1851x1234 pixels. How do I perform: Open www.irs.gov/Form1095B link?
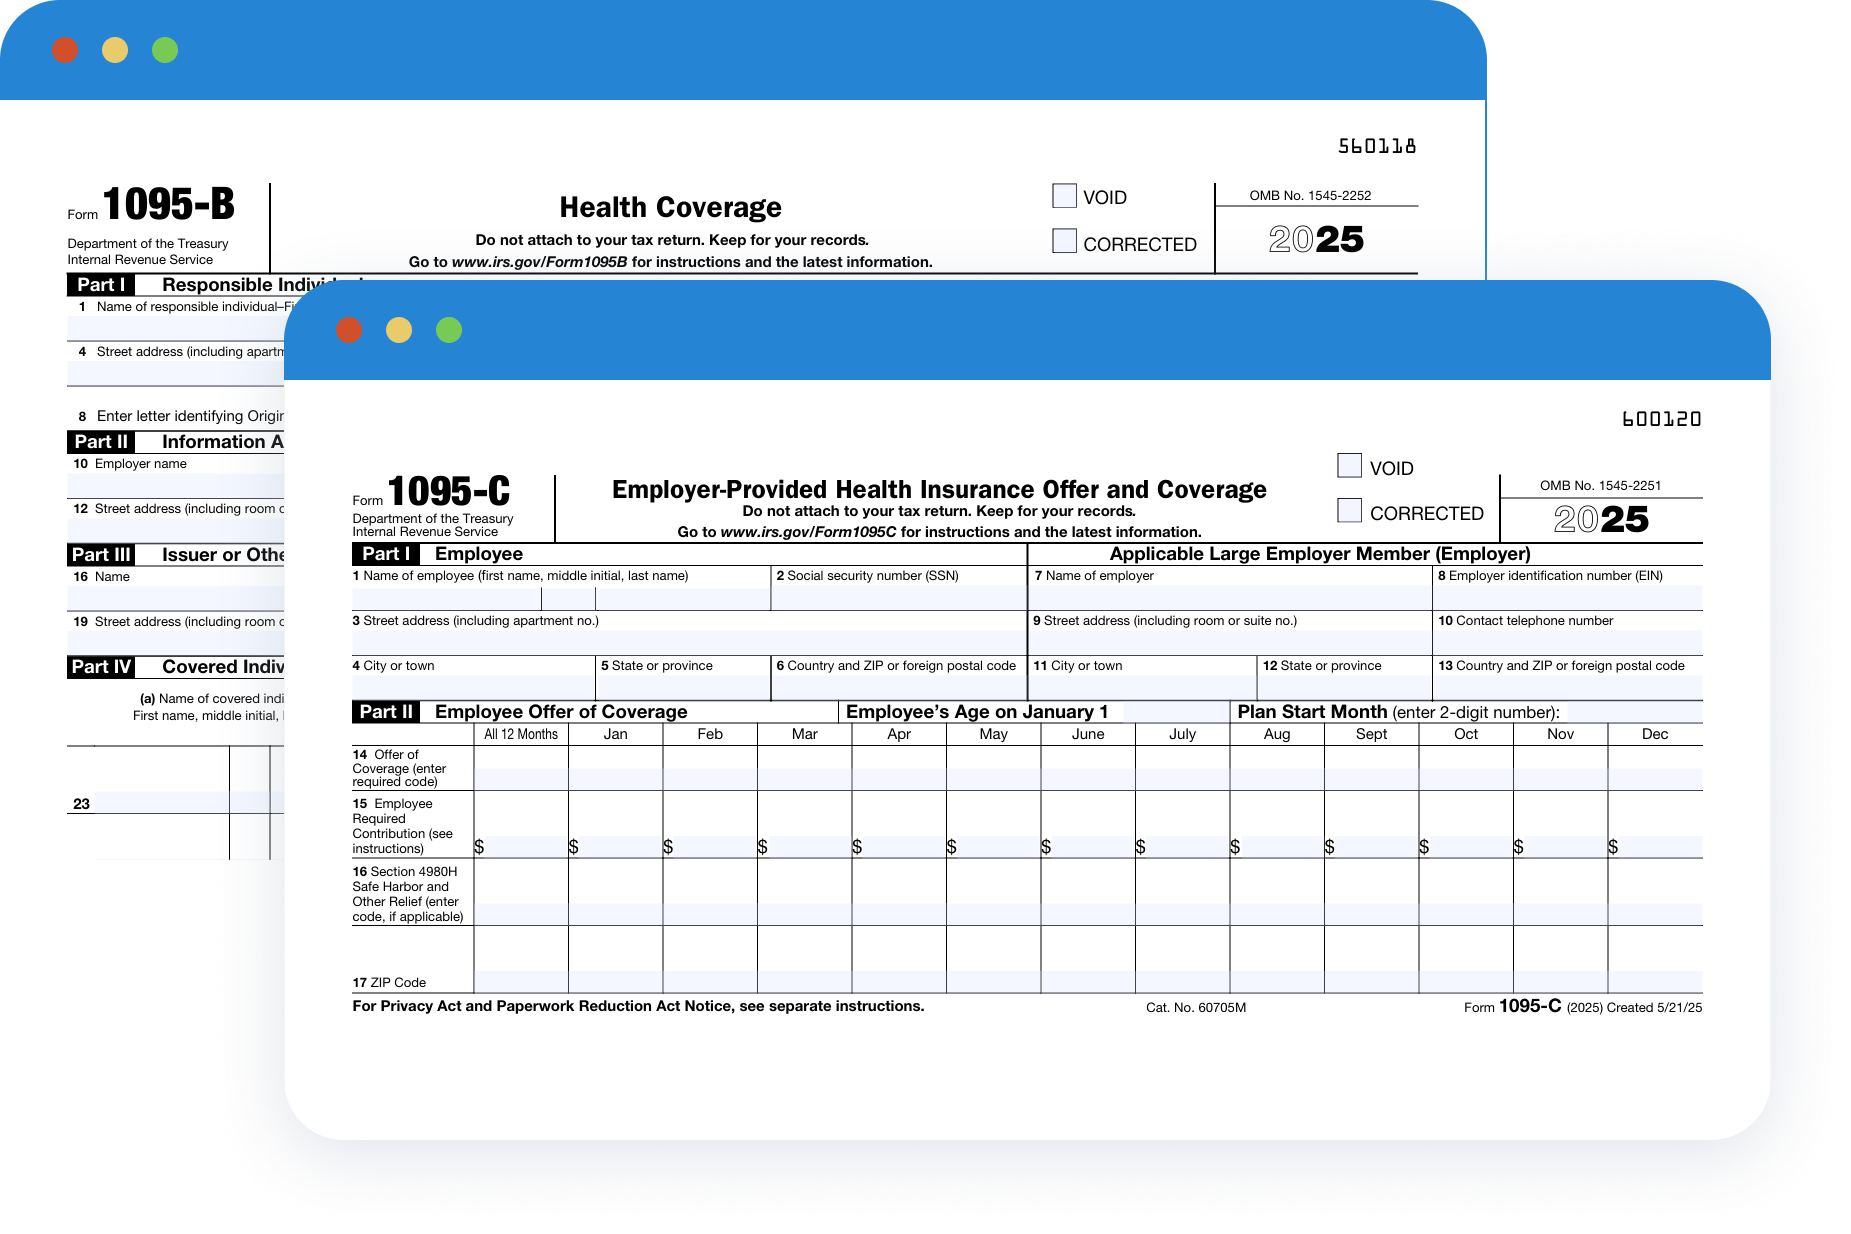(539, 262)
